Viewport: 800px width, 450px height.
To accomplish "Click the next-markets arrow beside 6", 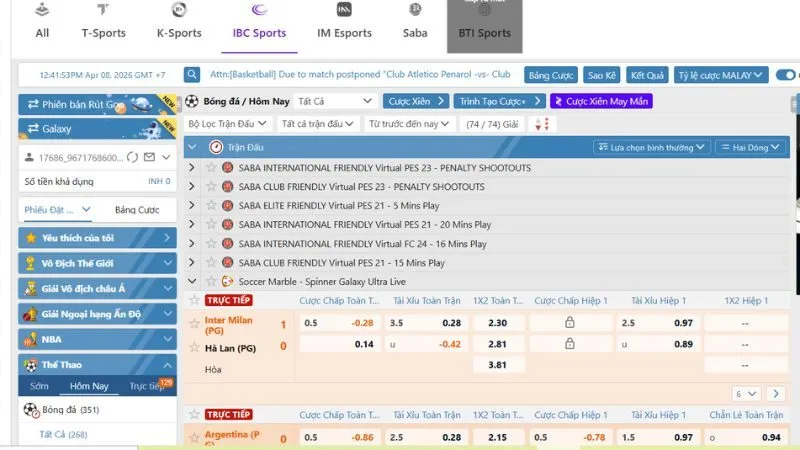I will (x=776, y=394).
